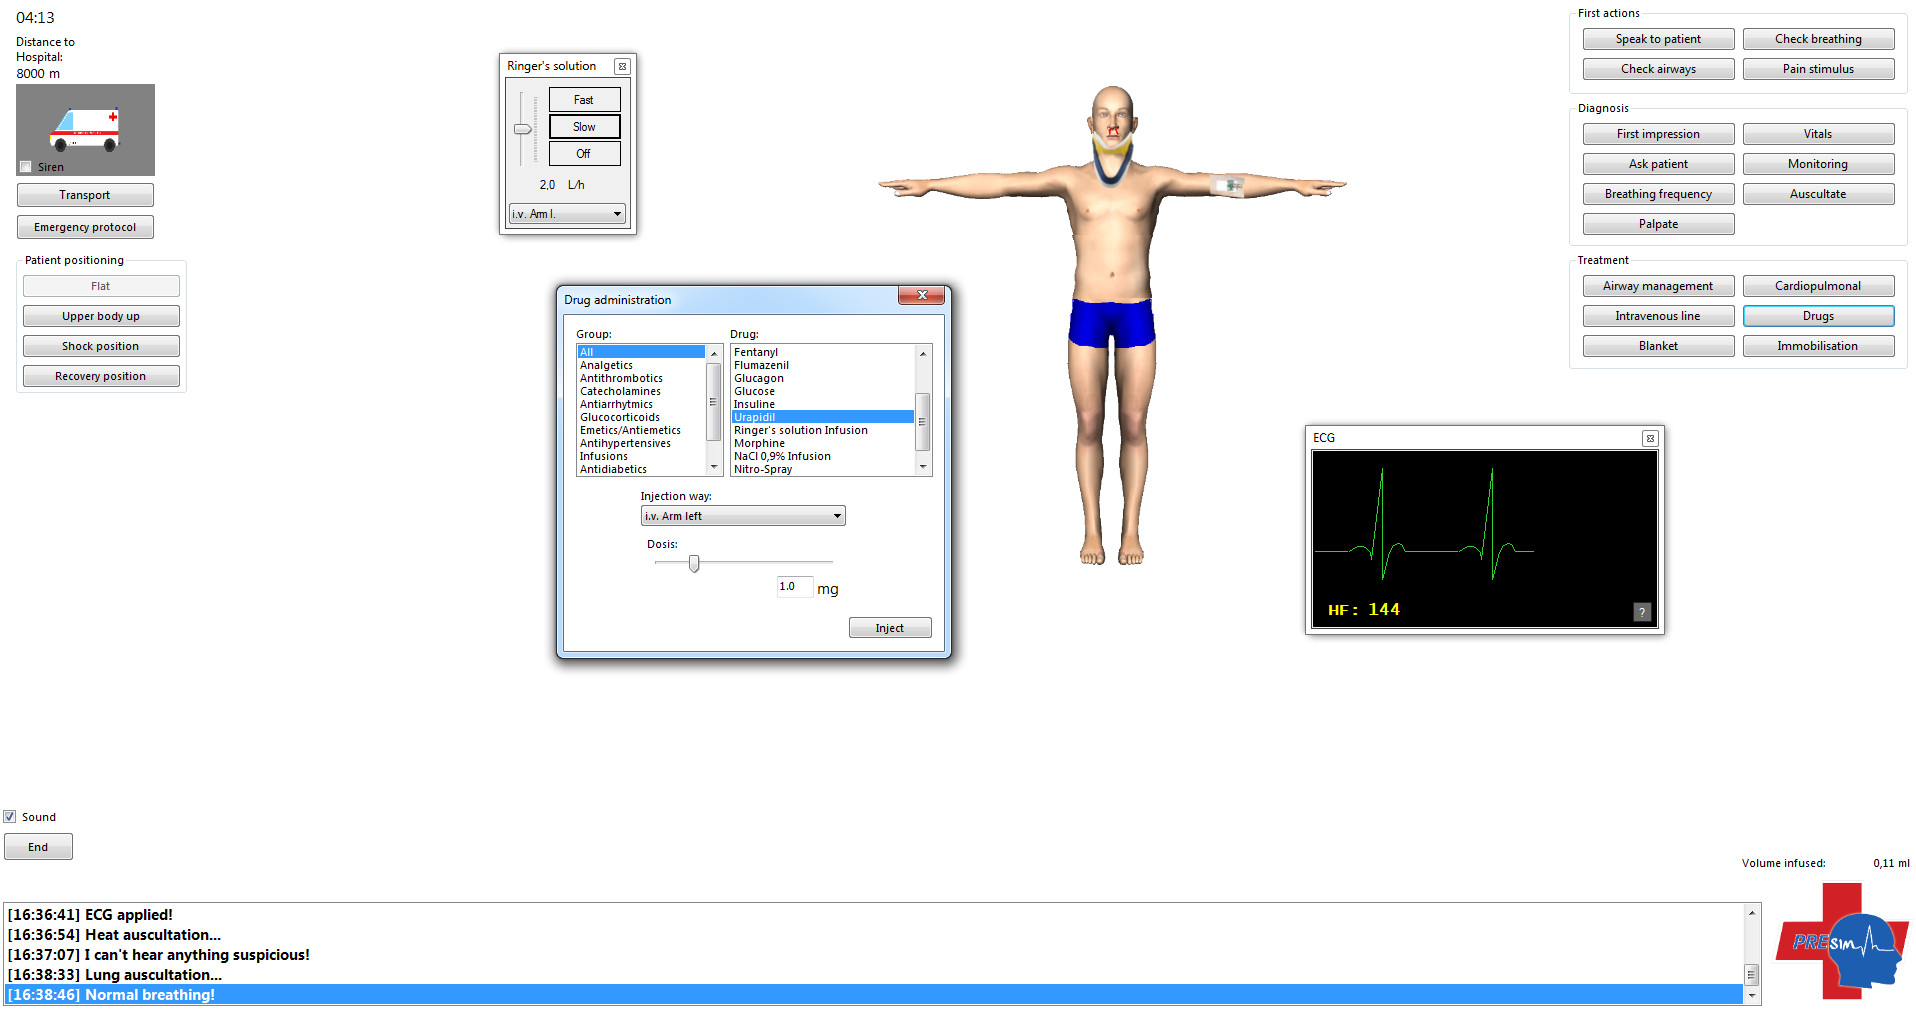
Task: Open the ECG help question mark icon
Action: [x=1641, y=612]
